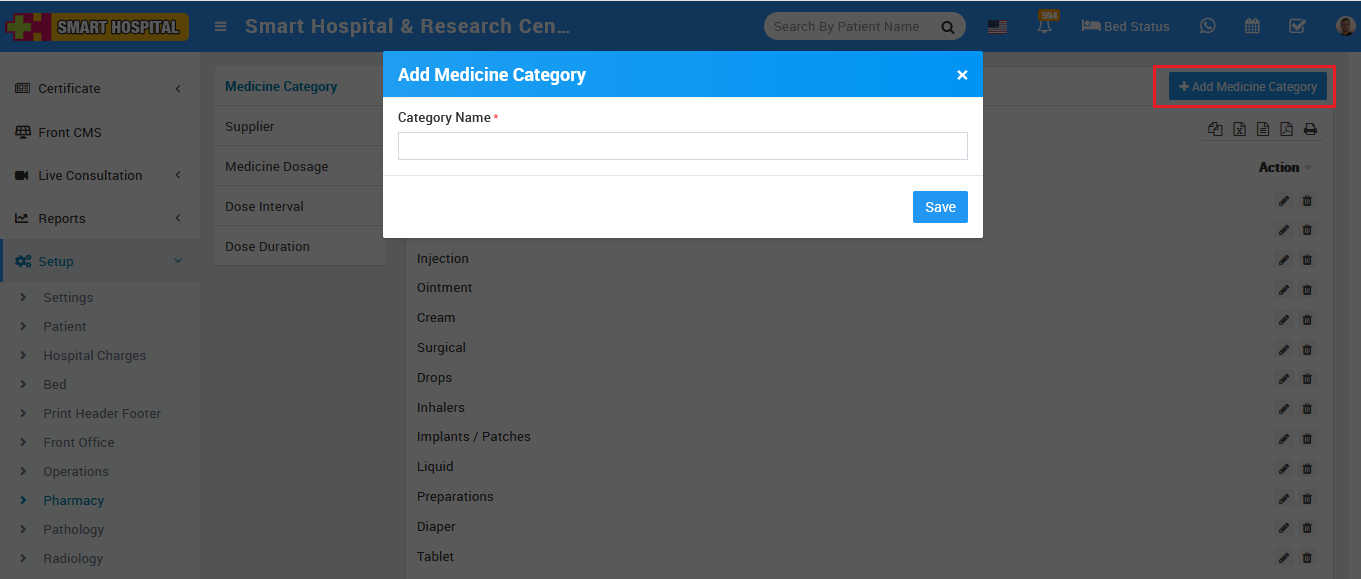This screenshot has height=579, width=1361.
Task: Switch to the Supplier tab
Action: pyautogui.click(x=250, y=127)
